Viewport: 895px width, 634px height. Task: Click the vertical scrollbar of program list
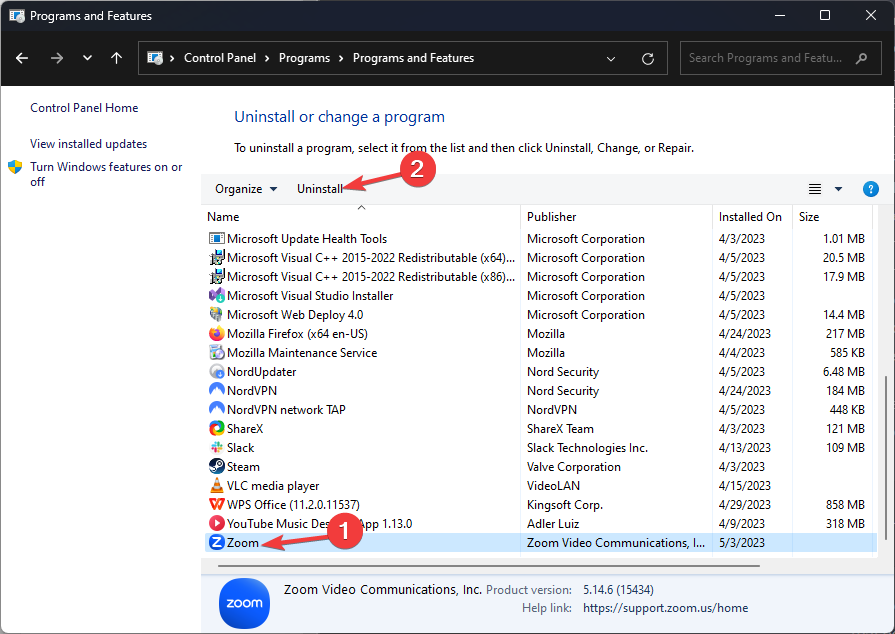[x=885, y=458]
